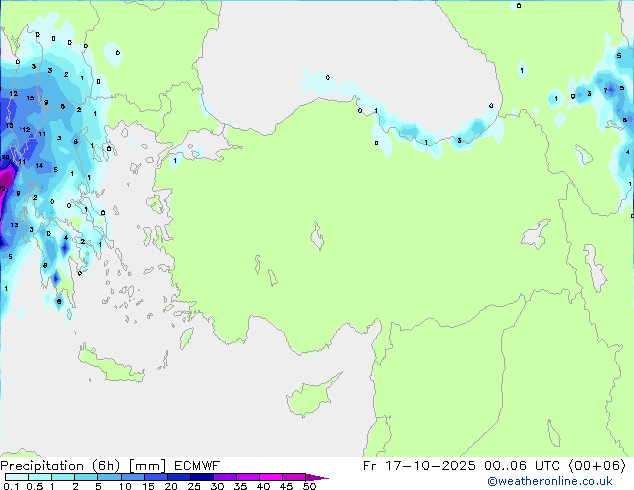
Task: Click the '(00+06)' forecast offset text
Action: (x=597, y=466)
